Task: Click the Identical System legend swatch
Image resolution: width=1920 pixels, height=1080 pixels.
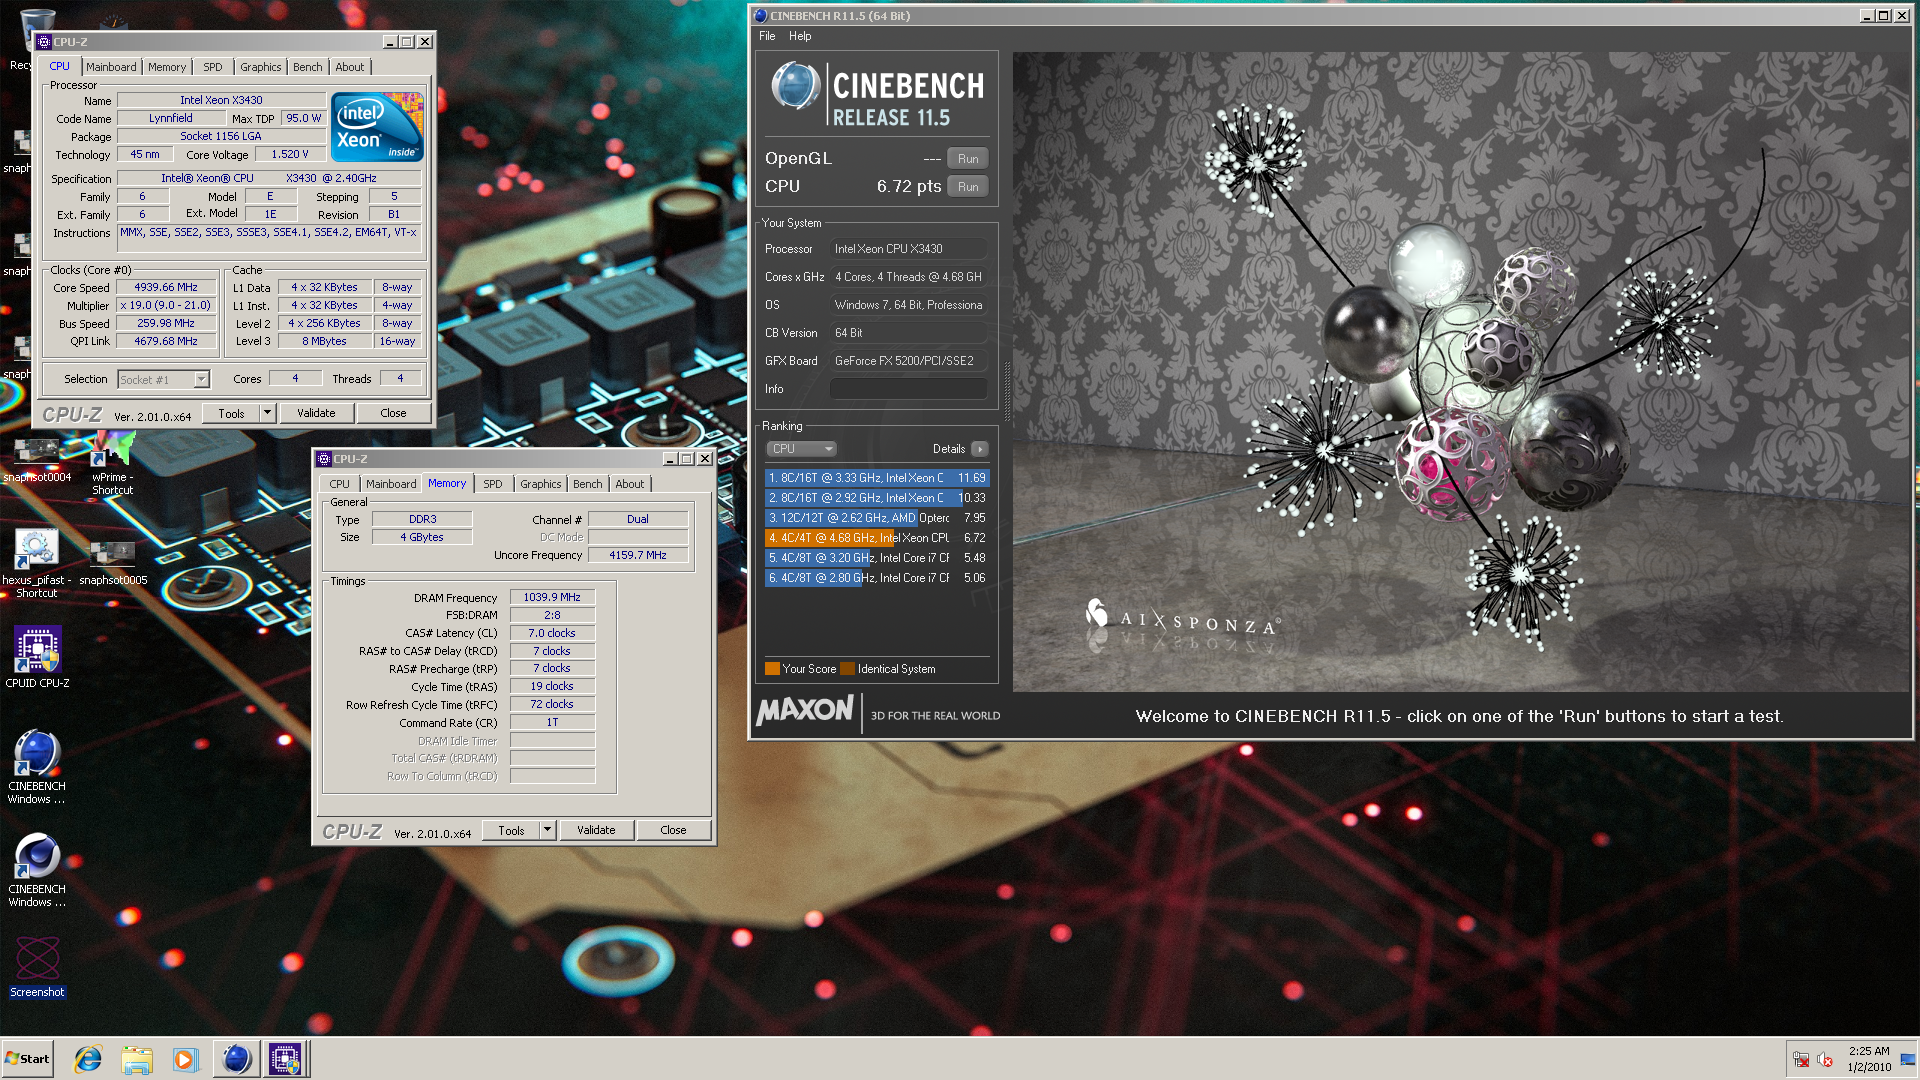Action: [848, 669]
